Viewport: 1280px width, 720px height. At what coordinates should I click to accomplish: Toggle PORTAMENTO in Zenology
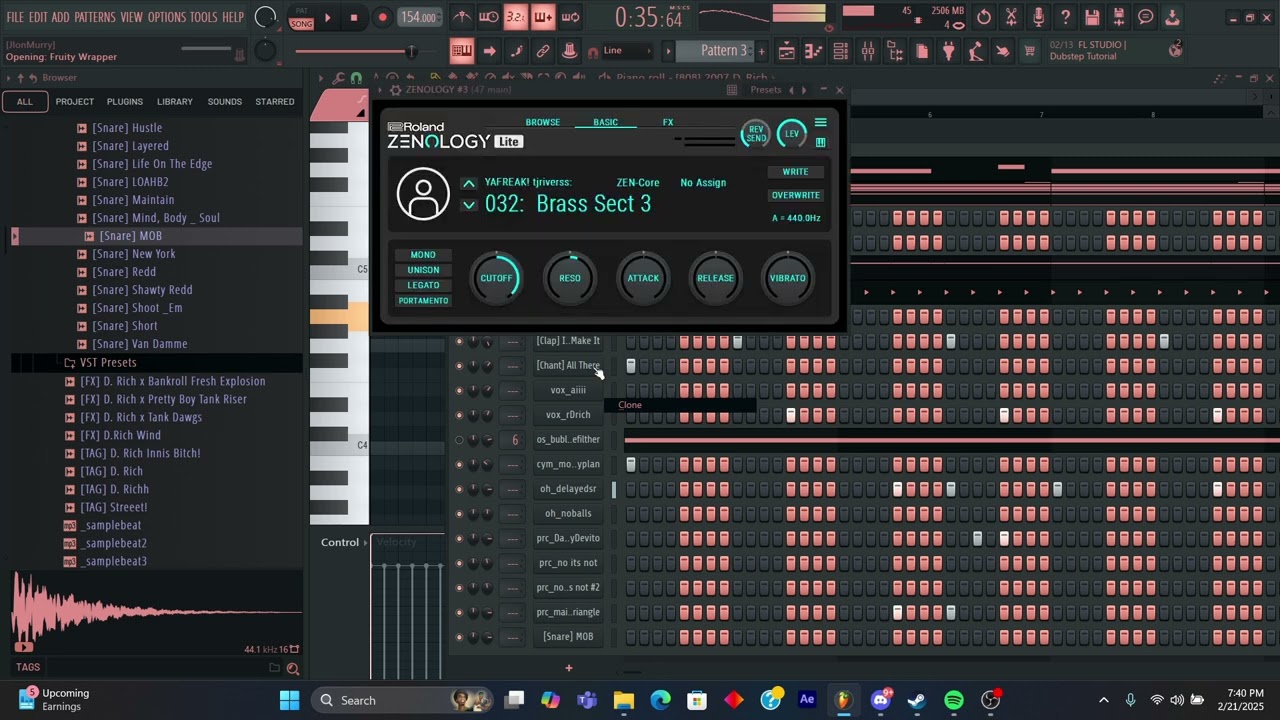tap(423, 301)
